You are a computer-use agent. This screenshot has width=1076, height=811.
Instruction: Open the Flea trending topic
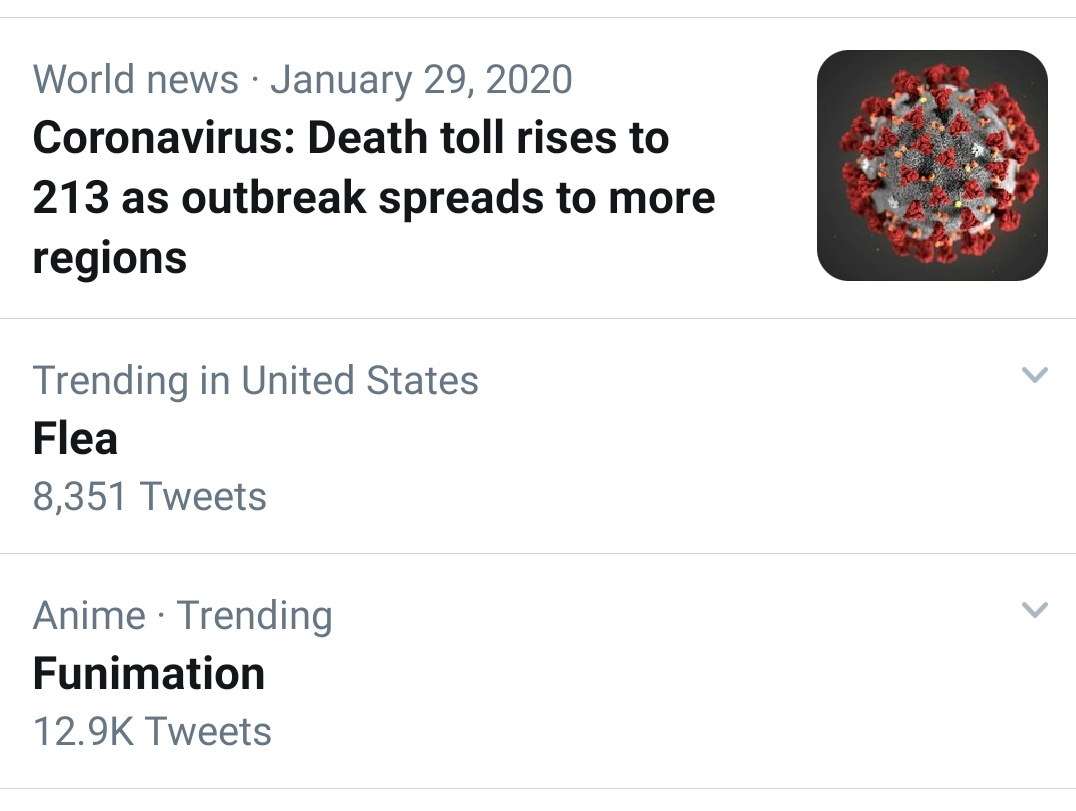75,438
